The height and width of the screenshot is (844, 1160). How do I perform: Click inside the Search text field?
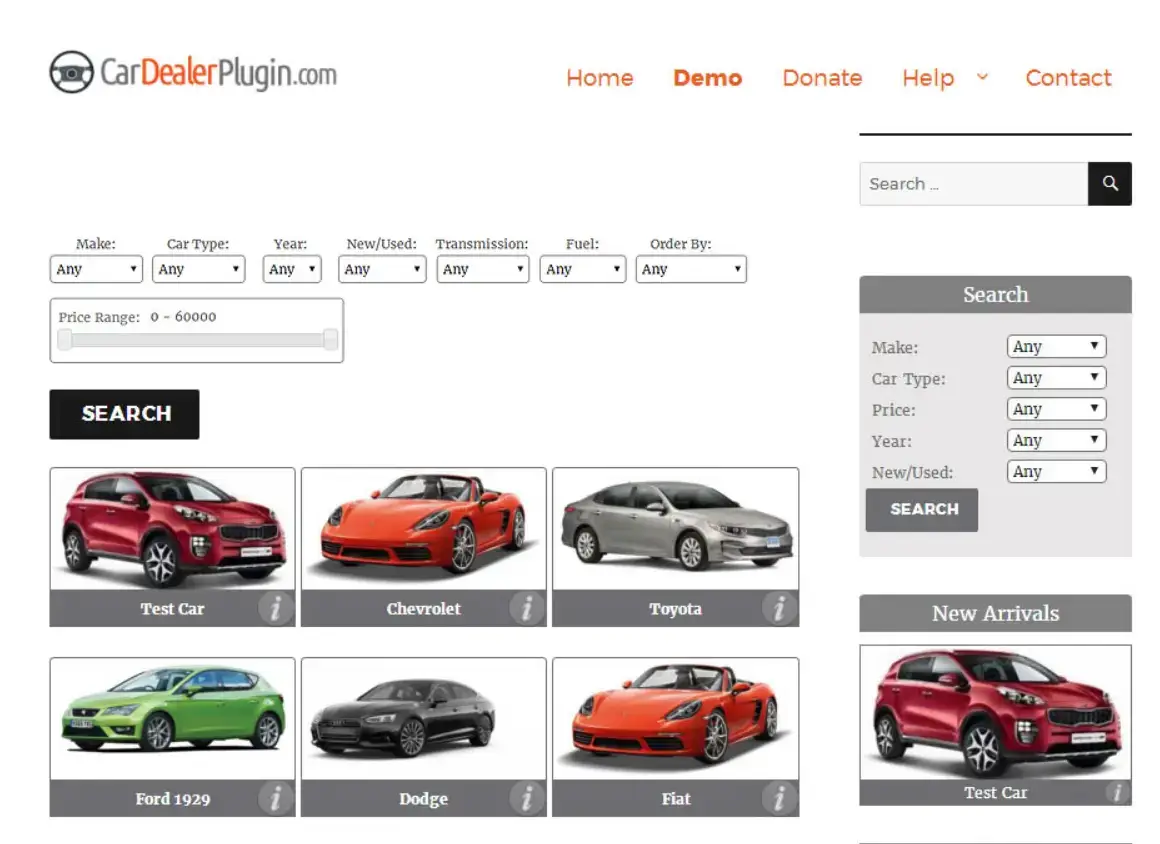pos(960,183)
